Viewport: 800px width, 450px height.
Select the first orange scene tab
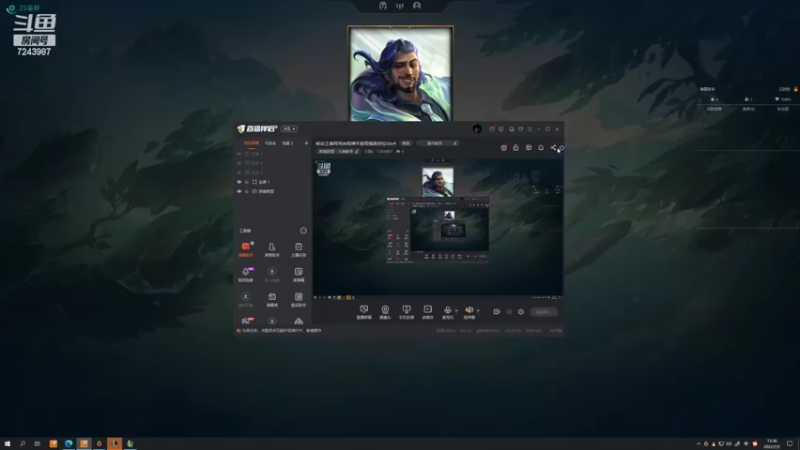[251, 143]
